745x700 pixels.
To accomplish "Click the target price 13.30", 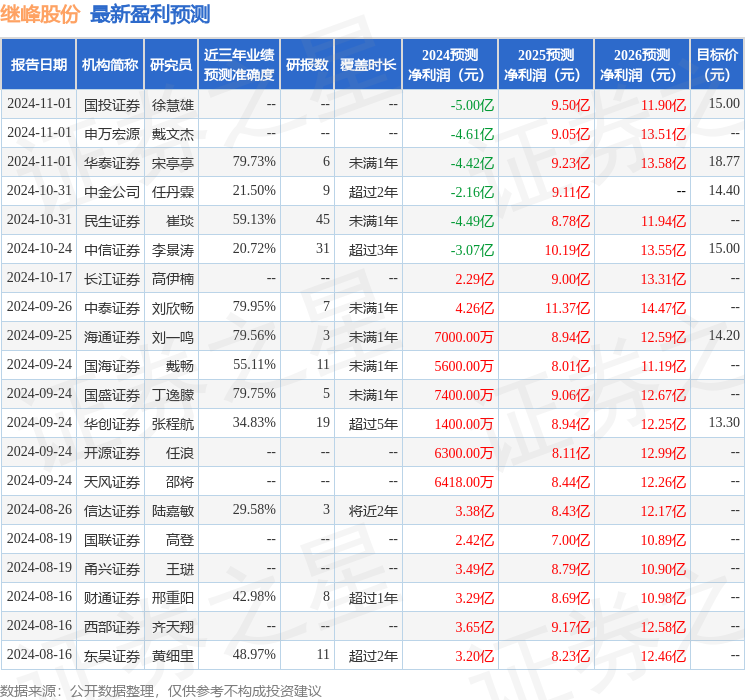I will (724, 422).
